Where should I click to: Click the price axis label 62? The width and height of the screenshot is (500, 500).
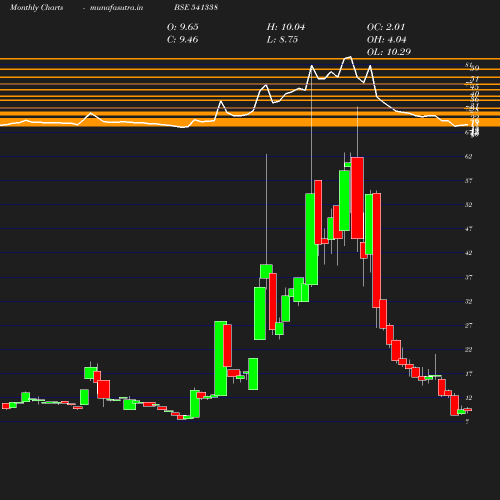tap(468, 156)
